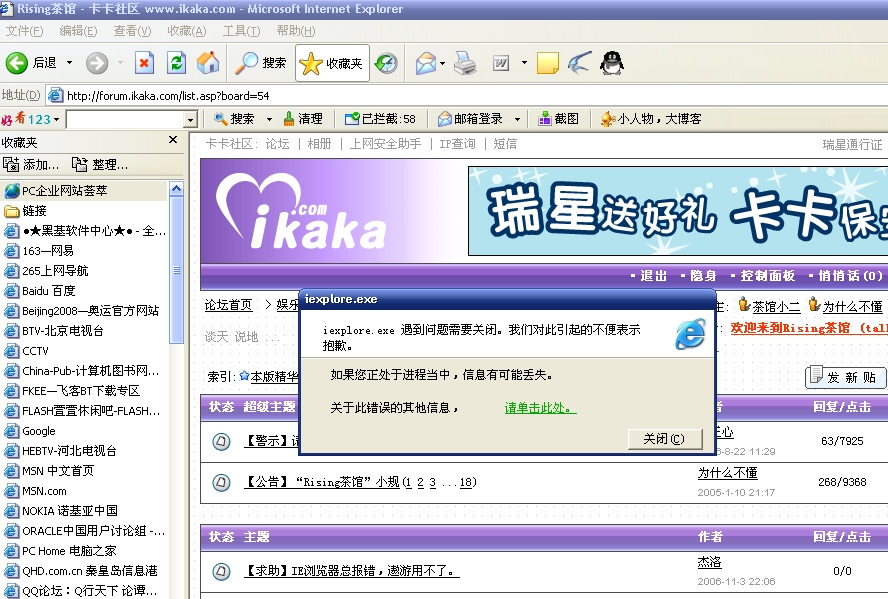Close the 收藏夹 favorites panel
Viewport: 888px width, 599px height.
tap(173, 140)
